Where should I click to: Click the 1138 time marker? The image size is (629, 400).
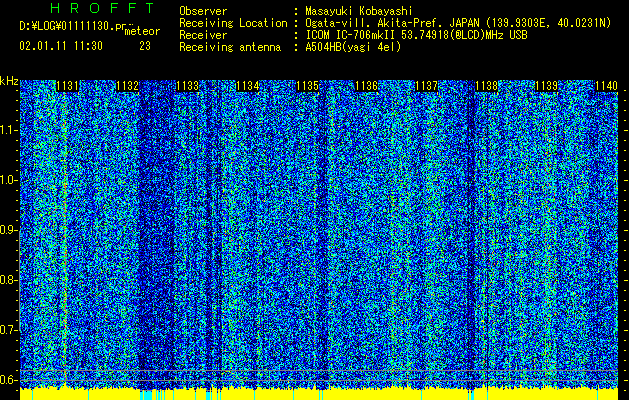pyautogui.click(x=487, y=86)
